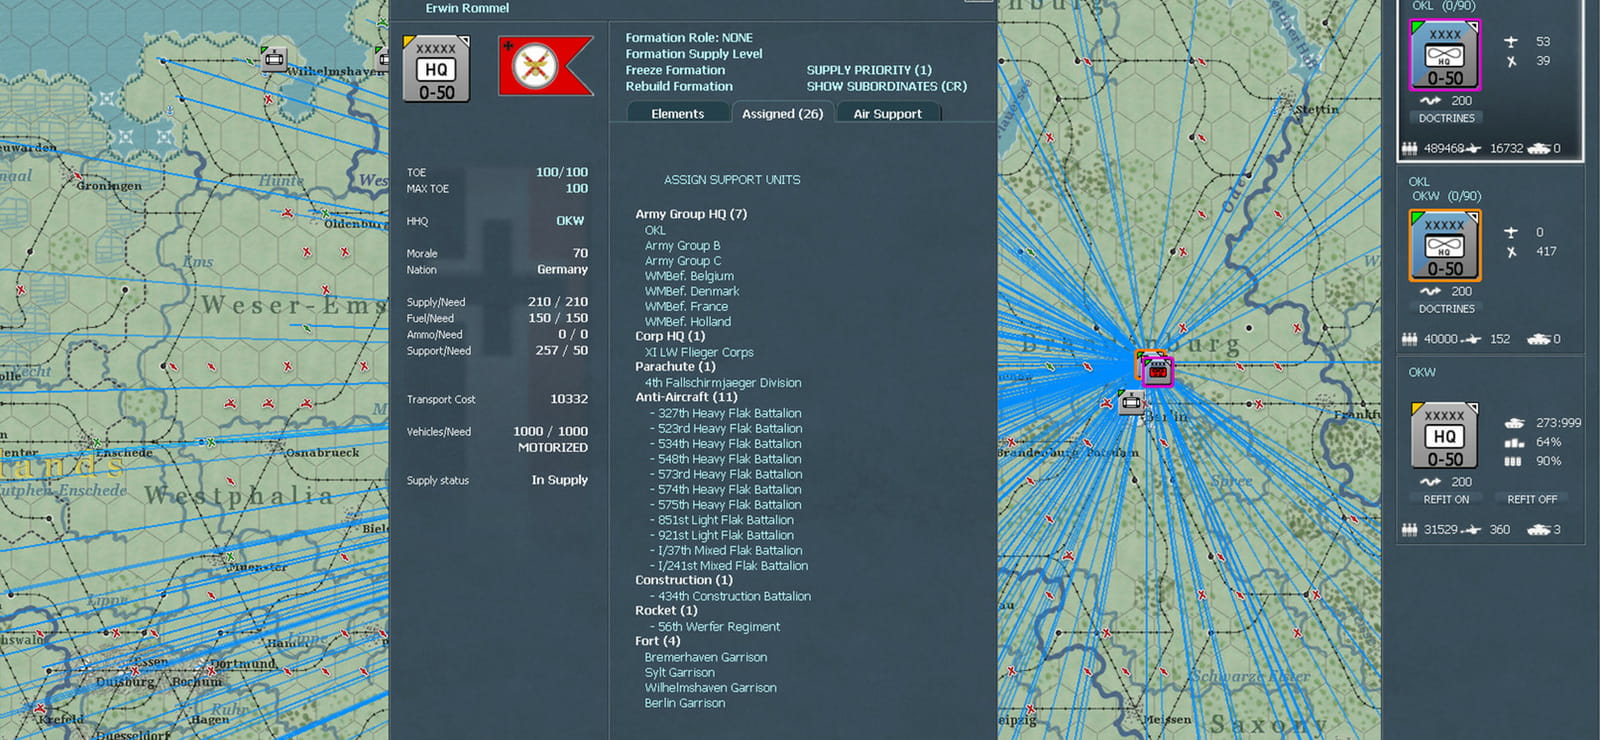Turn REFIT OFF for OKW

pyautogui.click(x=1532, y=499)
